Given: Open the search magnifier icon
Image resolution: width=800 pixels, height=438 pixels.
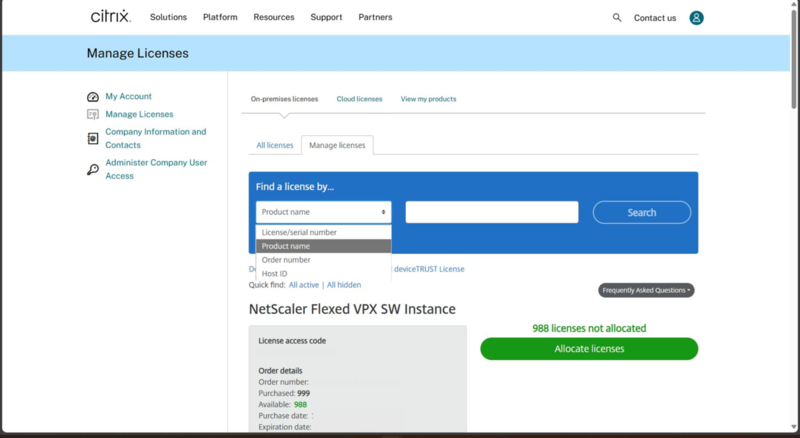Looking at the screenshot, I should pos(617,17).
